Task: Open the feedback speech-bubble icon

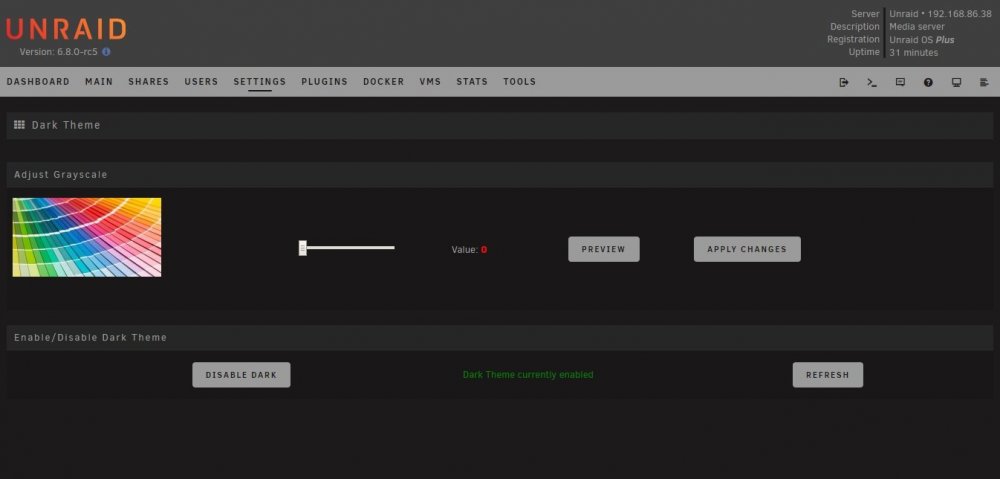Action: [x=900, y=82]
